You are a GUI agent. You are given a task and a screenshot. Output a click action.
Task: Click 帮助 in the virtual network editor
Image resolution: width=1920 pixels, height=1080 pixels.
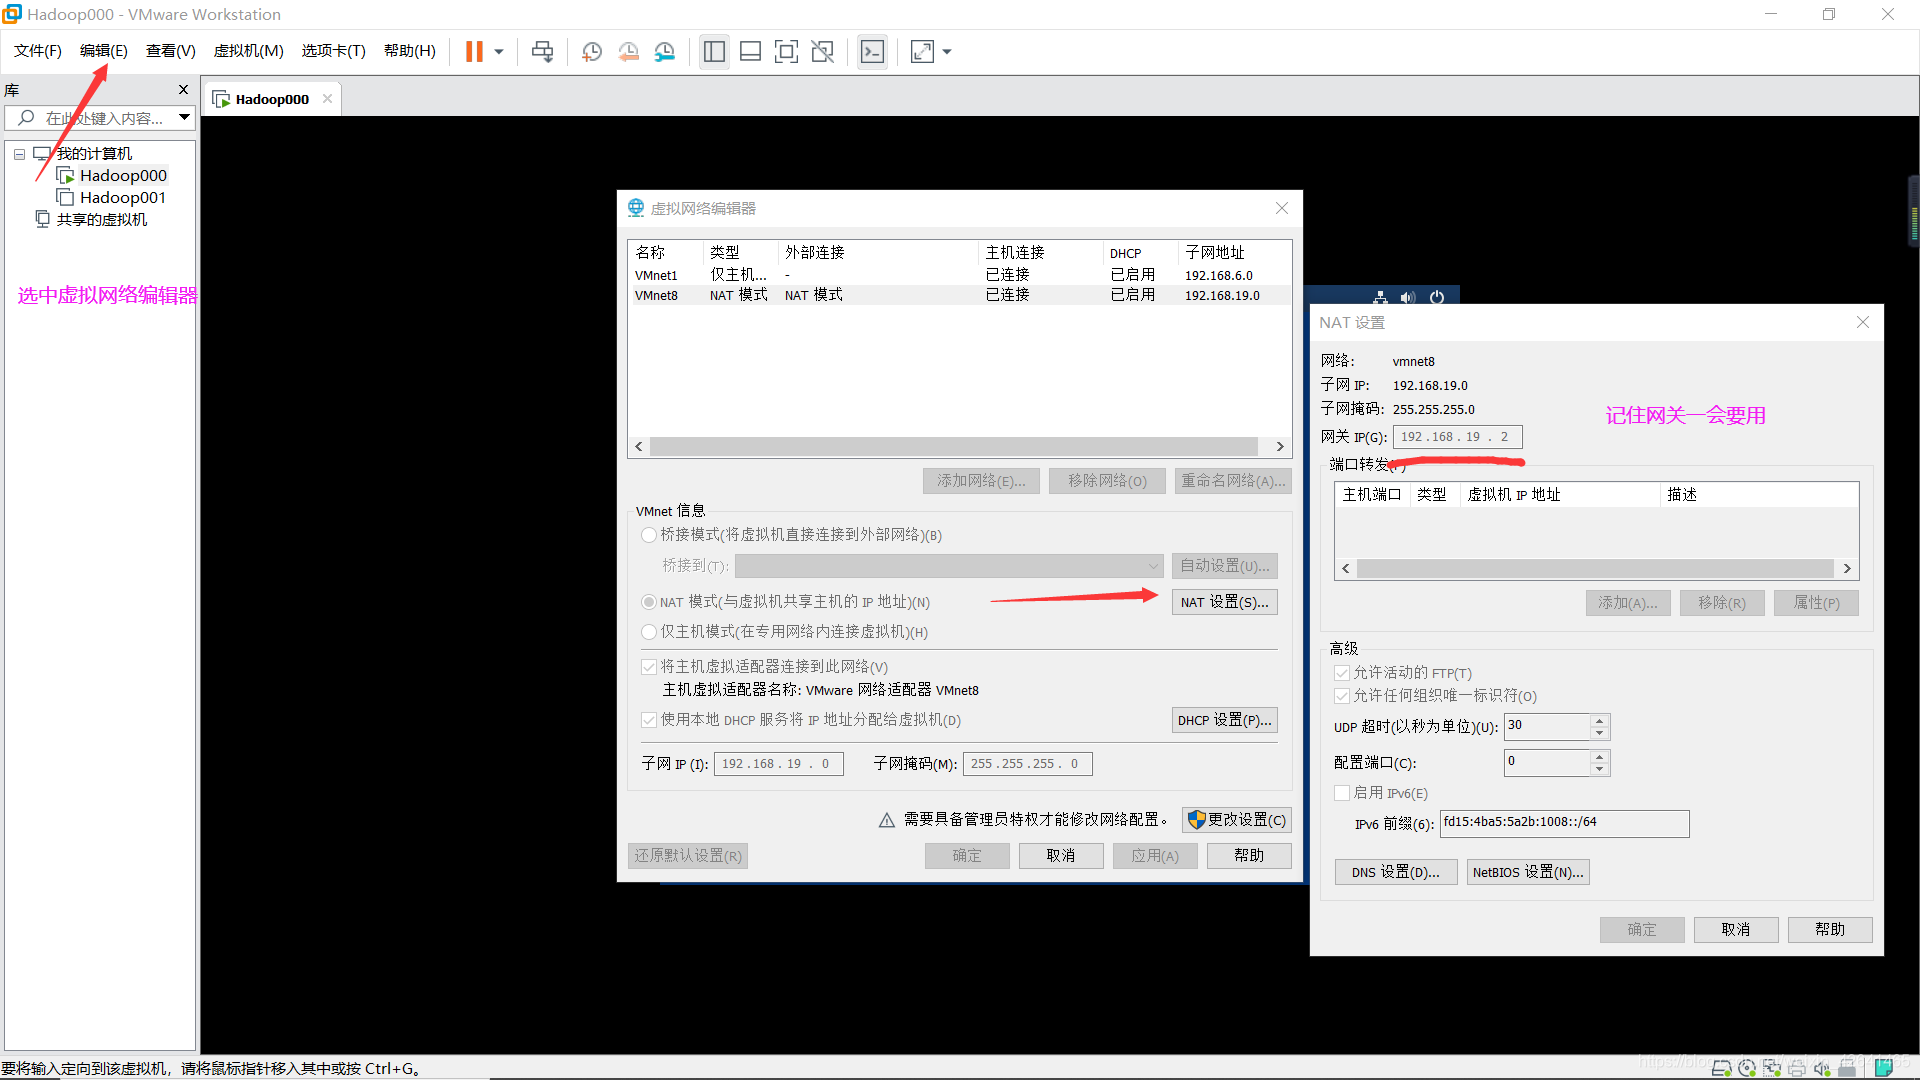click(1249, 856)
